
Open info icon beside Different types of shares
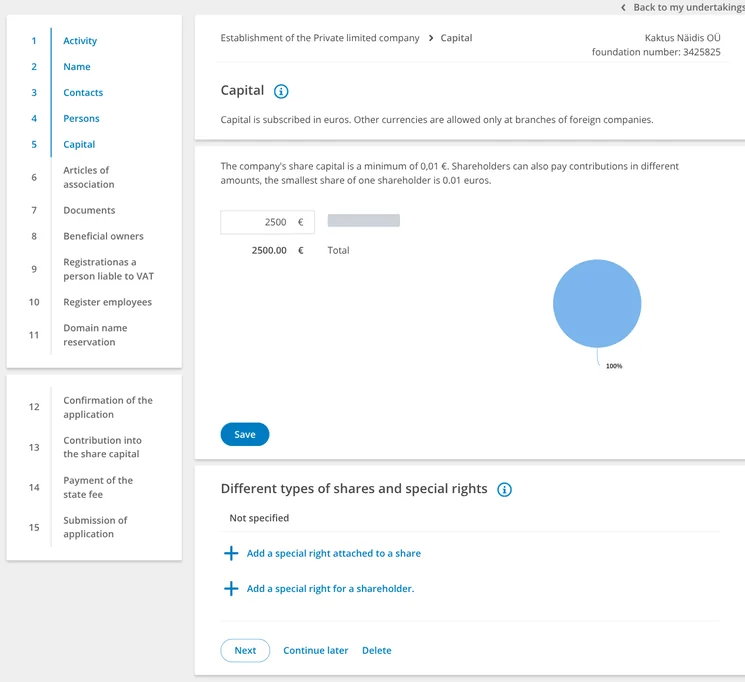504,490
